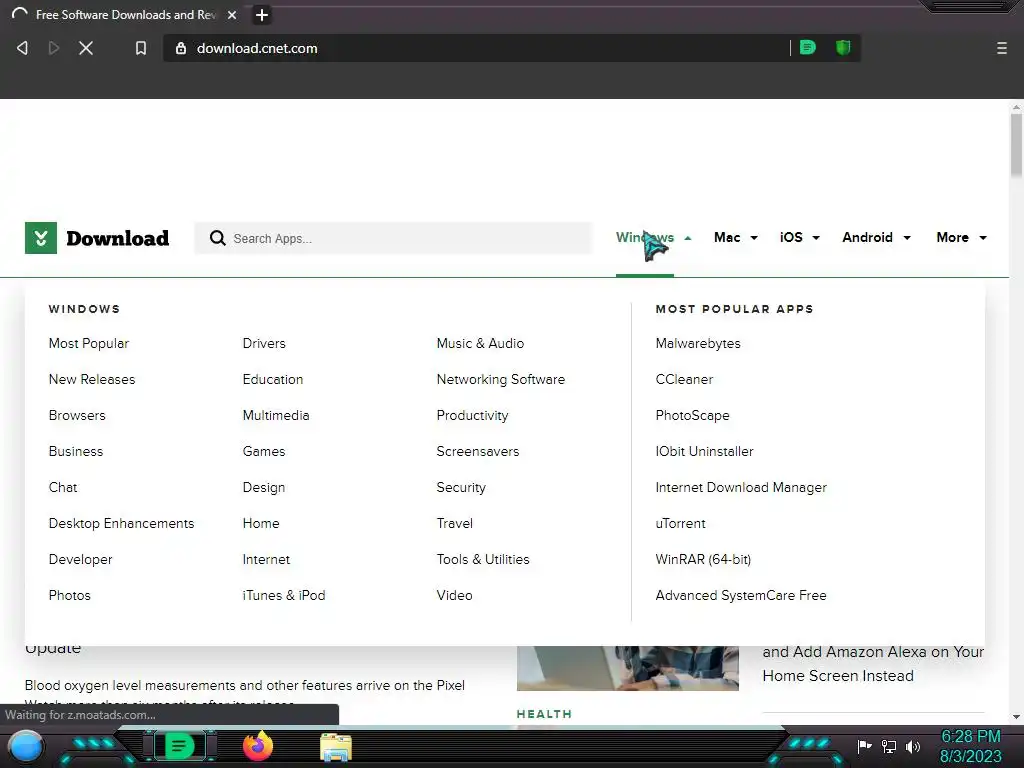1024x768 pixels.
Task: Open the green chat extension icon in toolbar
Action: coord(808,48)
